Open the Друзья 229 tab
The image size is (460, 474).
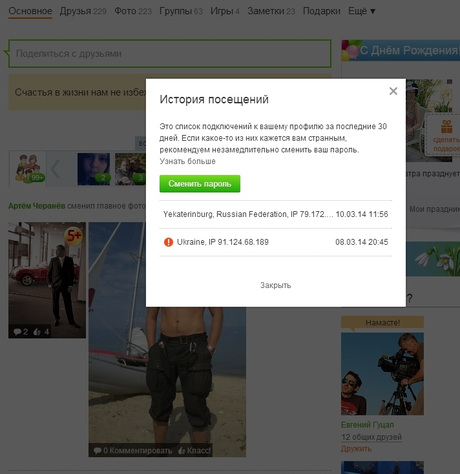click(x=83, y=11)
